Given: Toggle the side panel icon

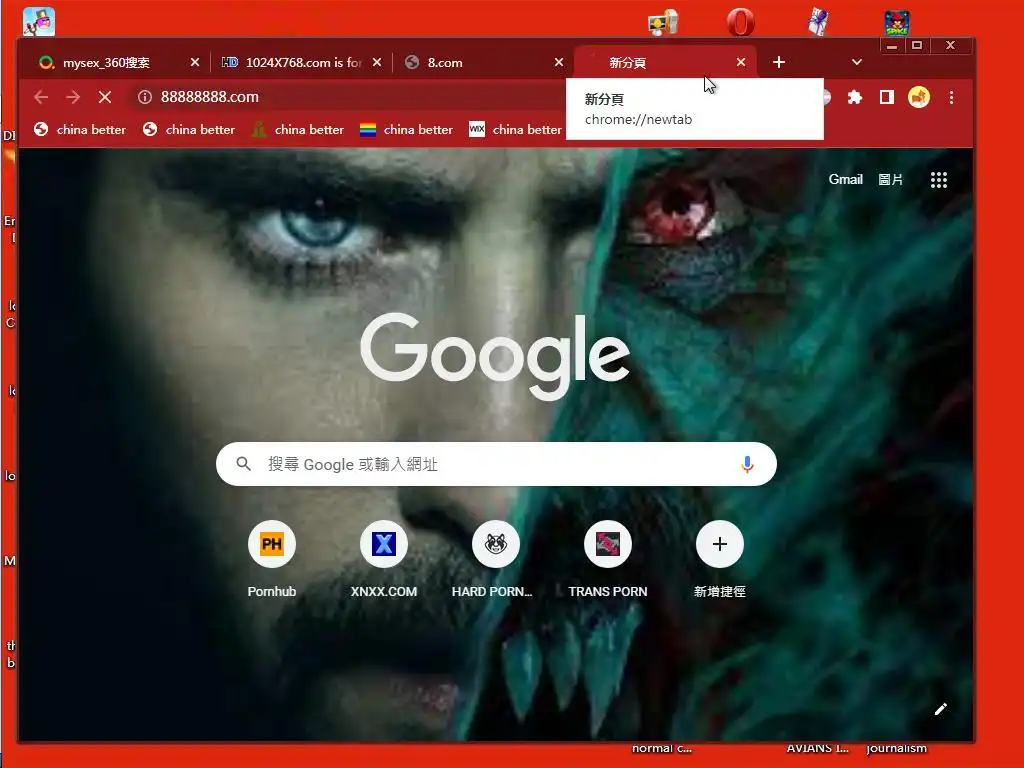Looking at the screenshot, I should pos(886,97).
